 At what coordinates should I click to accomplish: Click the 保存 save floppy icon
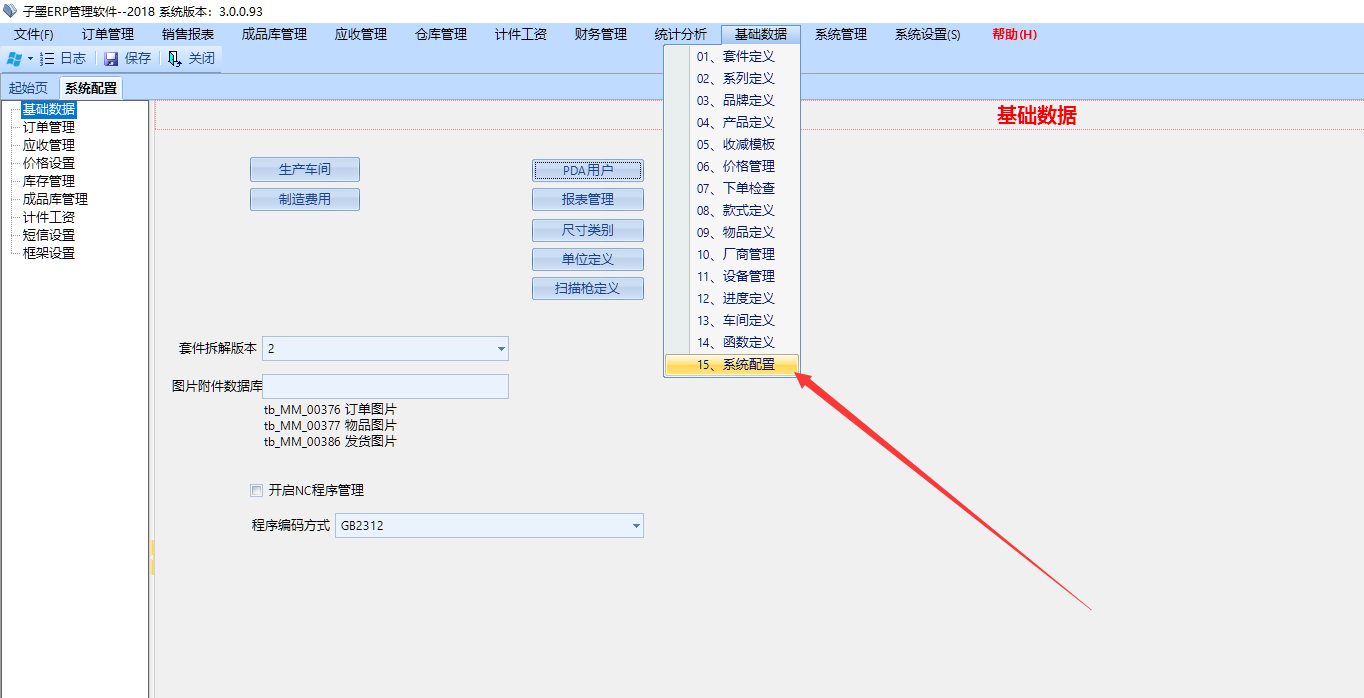click(x=111, y=59)
